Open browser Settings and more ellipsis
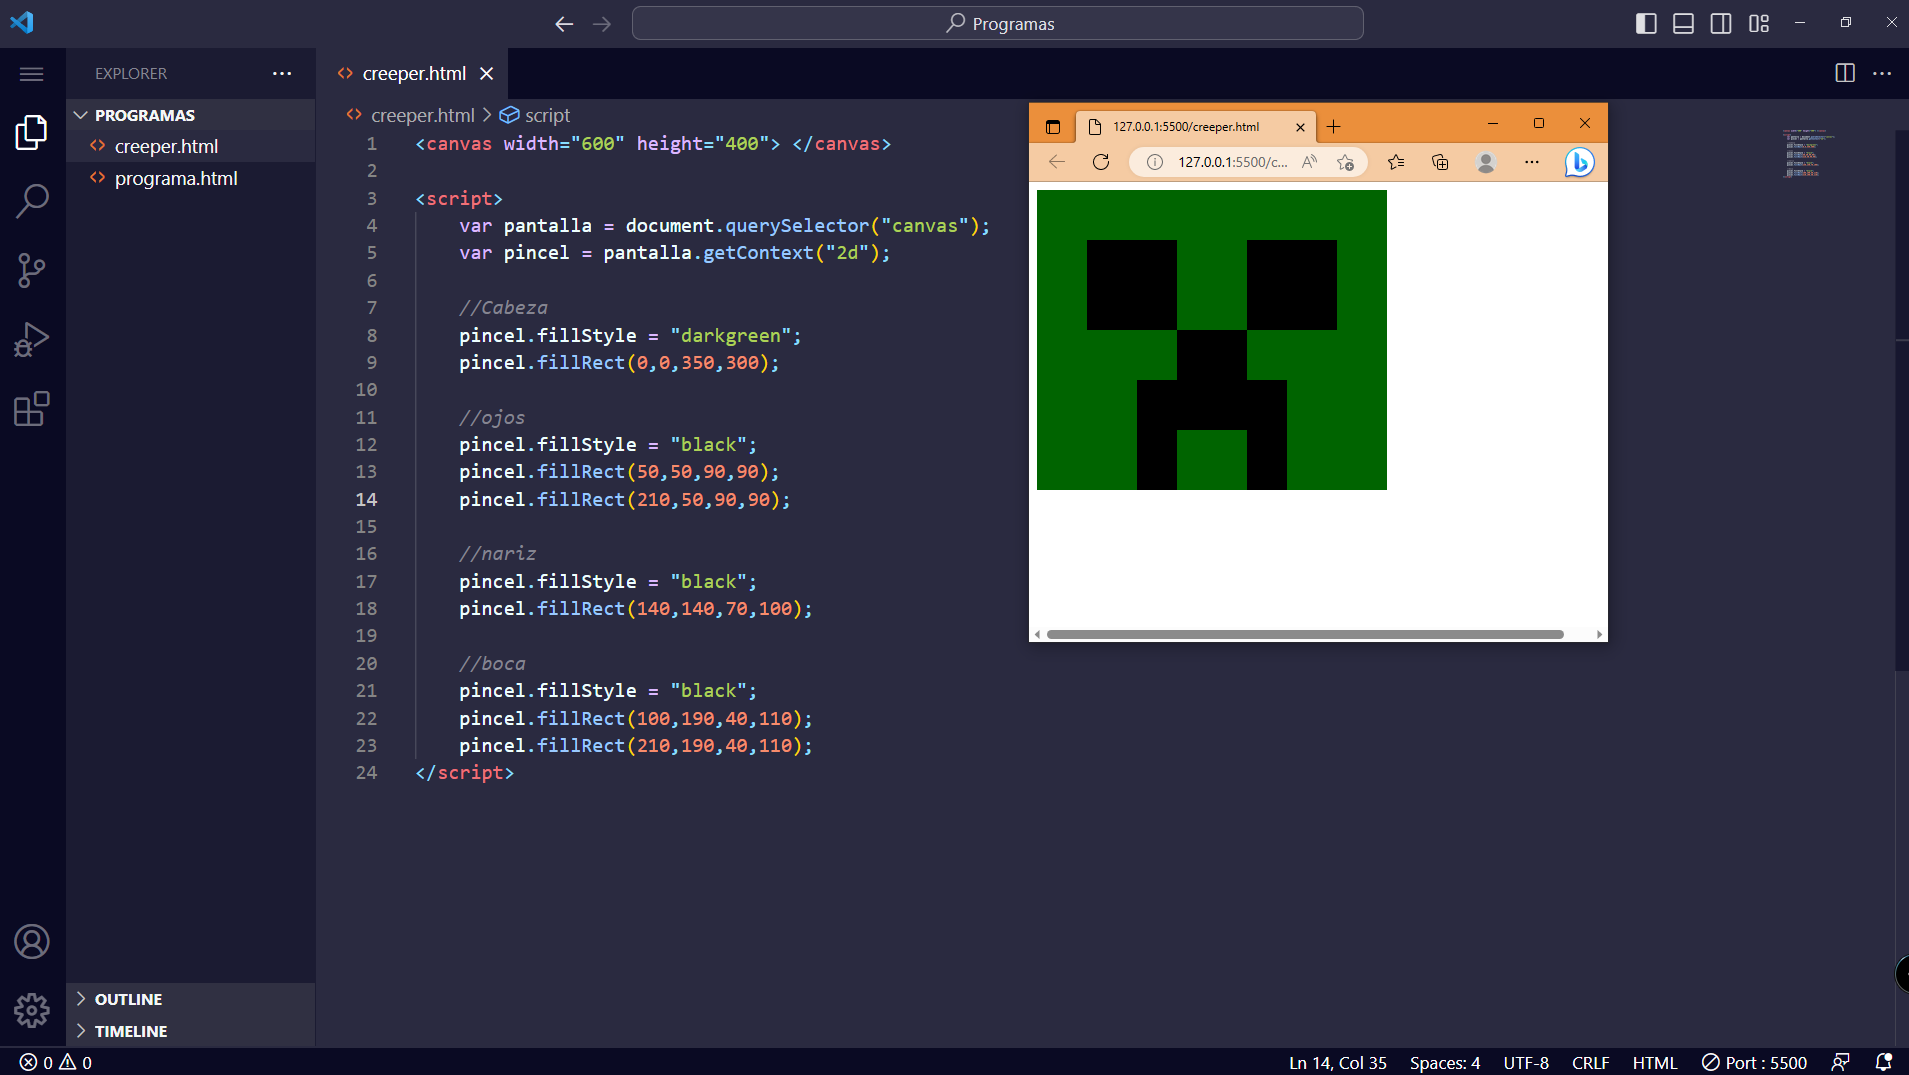Viewport: 1909px width, 1075px height. [1532, 162]
